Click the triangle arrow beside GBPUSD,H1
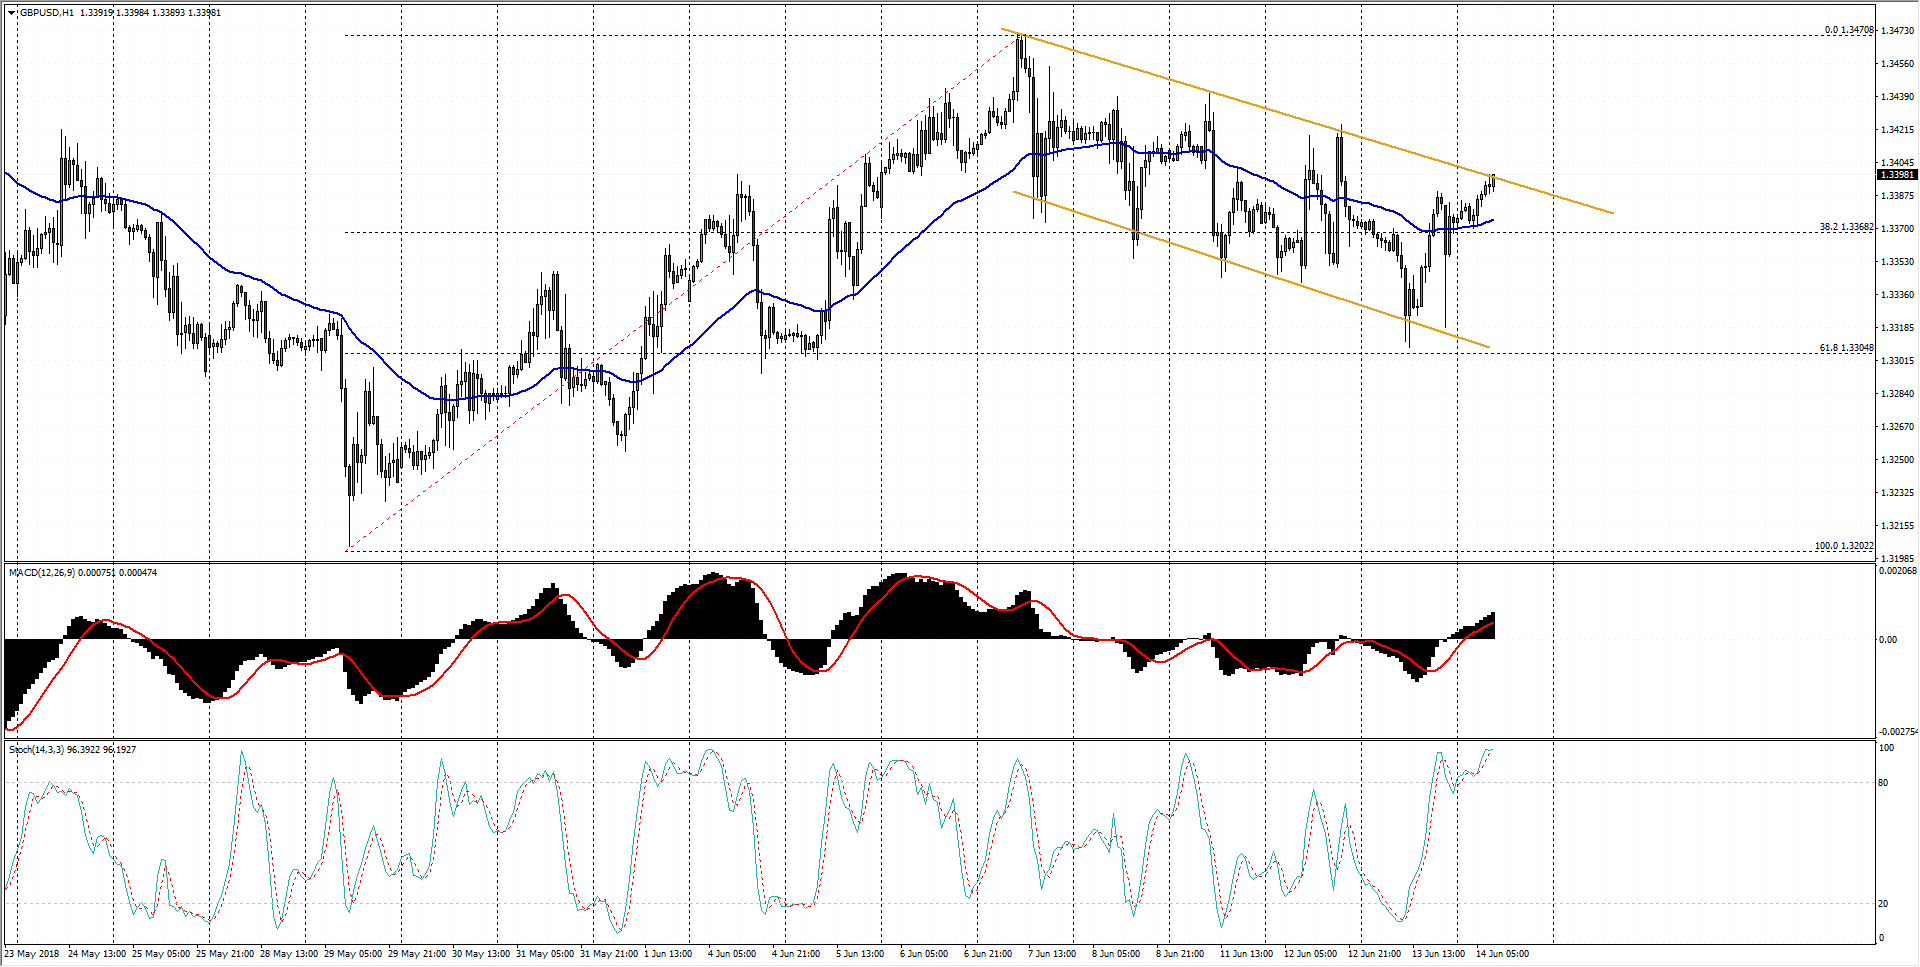The height and width of the screenshot is (967, 1920). (x=12, y=13)
